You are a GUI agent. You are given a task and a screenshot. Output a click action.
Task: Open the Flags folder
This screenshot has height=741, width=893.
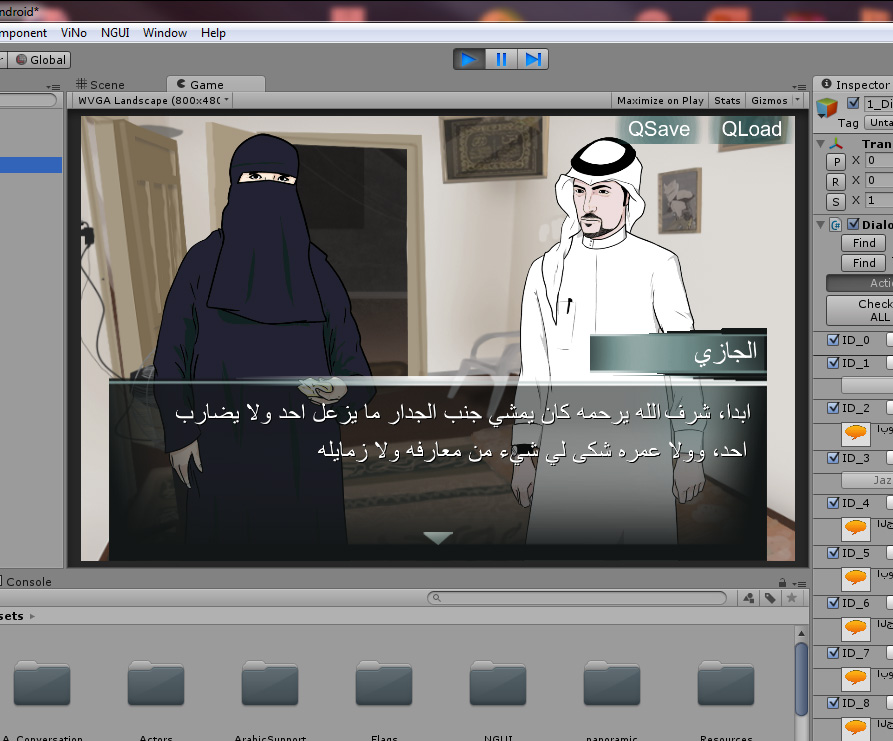384,683
